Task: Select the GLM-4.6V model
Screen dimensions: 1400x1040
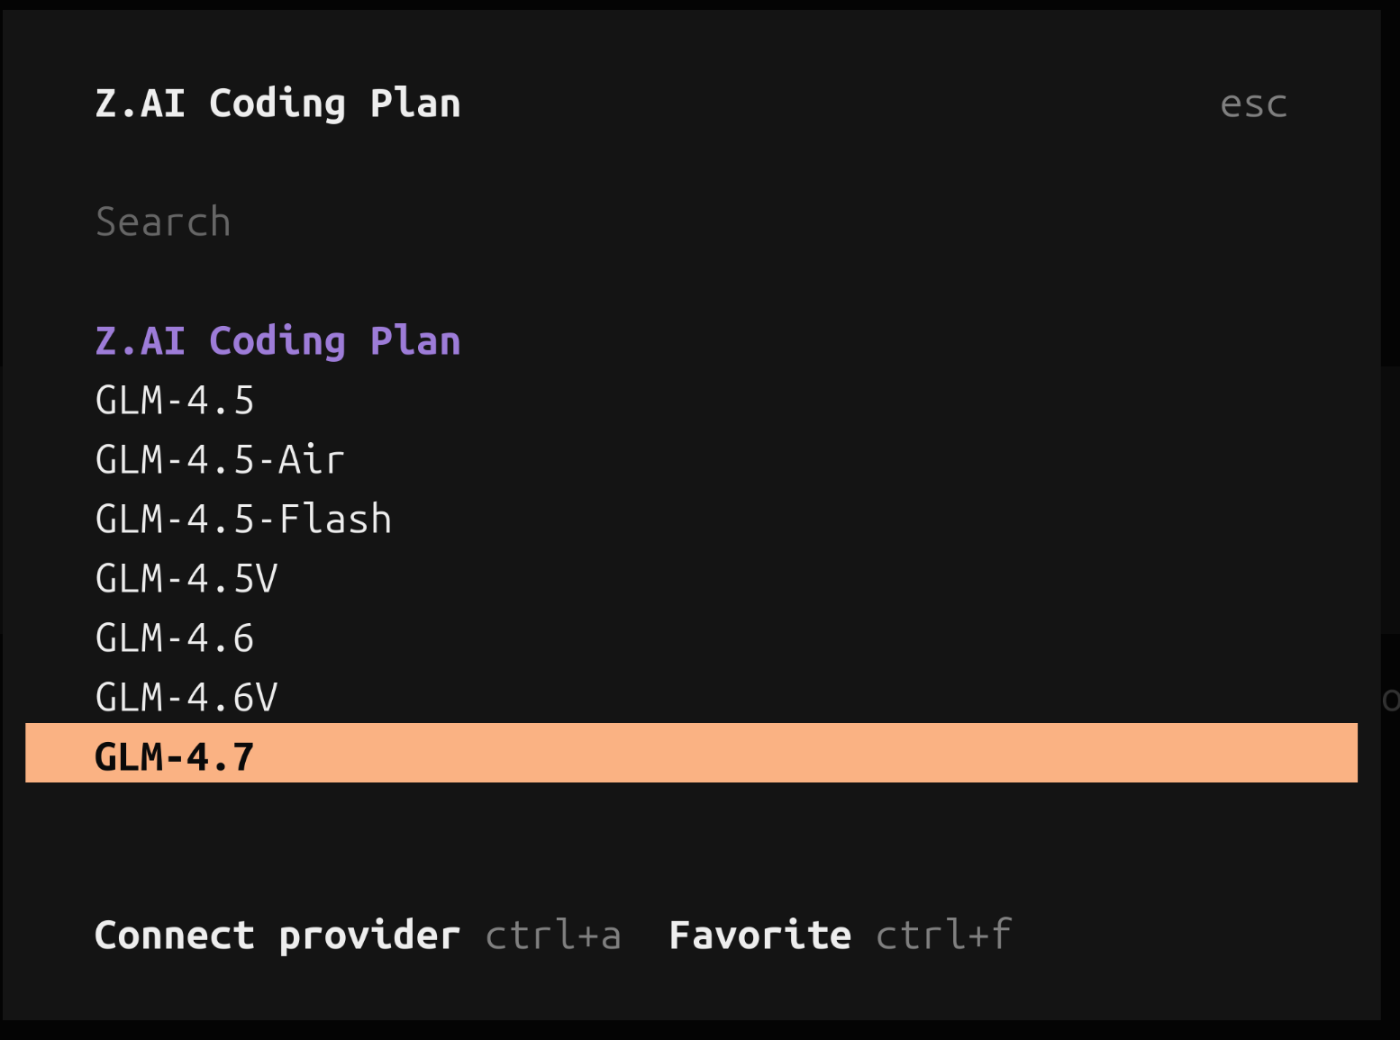Action: tap(186, 696)
